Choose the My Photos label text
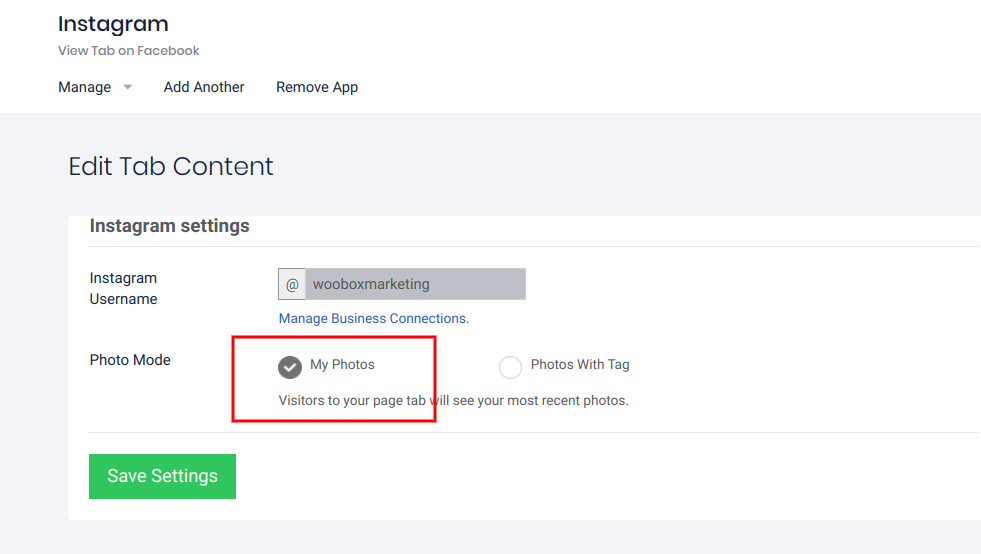 [342, 365]
